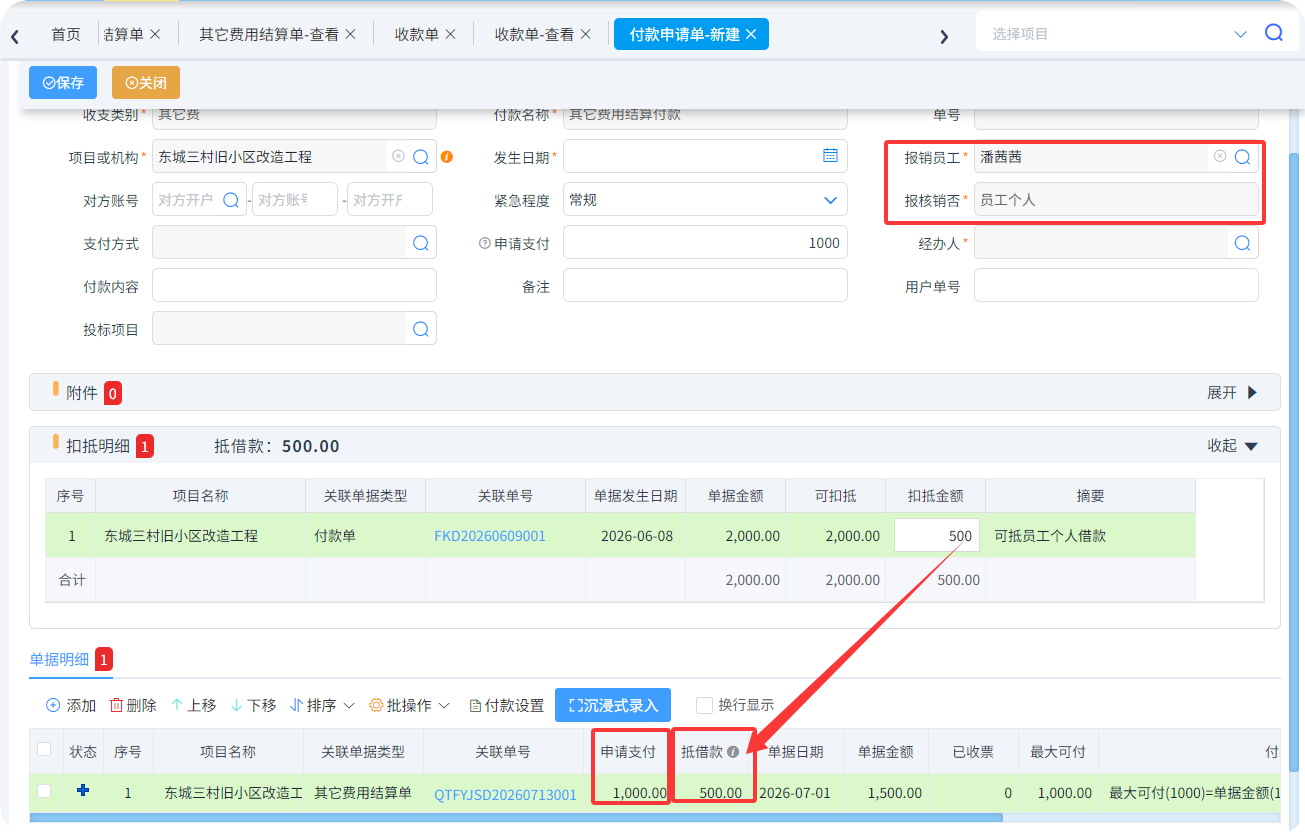Open the 投标项目 search lookup
Viewport: 1305px width, 833px height.
421,329
